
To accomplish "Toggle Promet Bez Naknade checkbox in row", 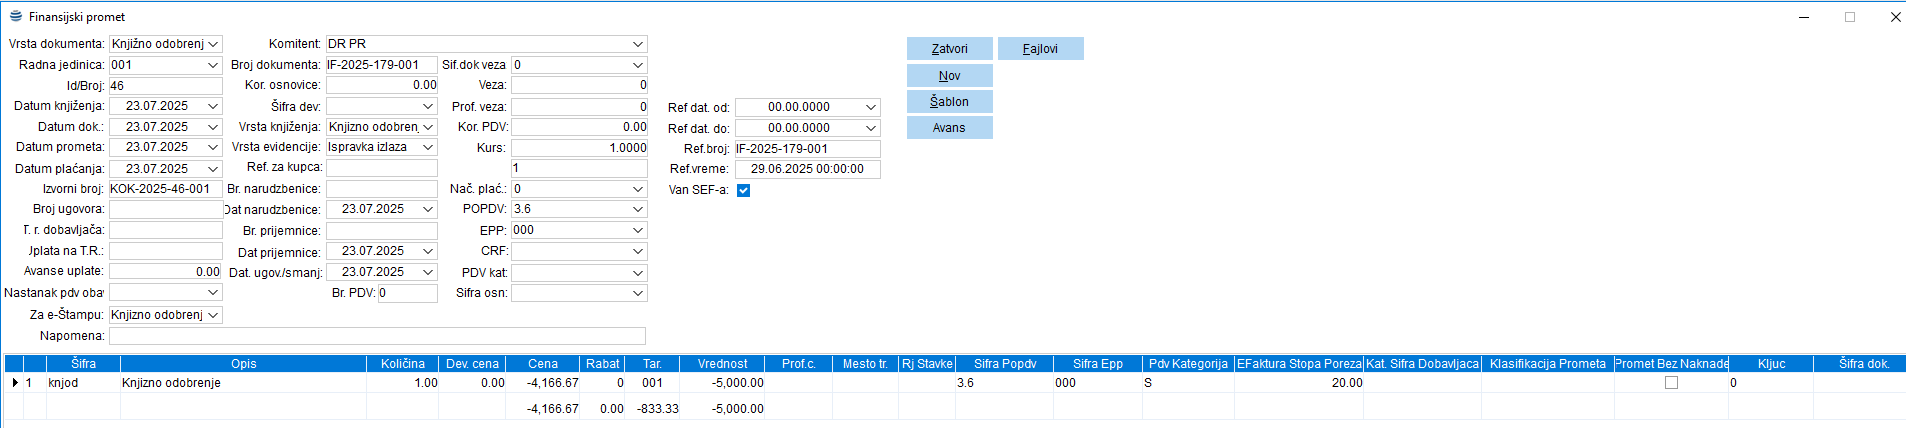I will pyautogui.click(x=1671, y=383).
